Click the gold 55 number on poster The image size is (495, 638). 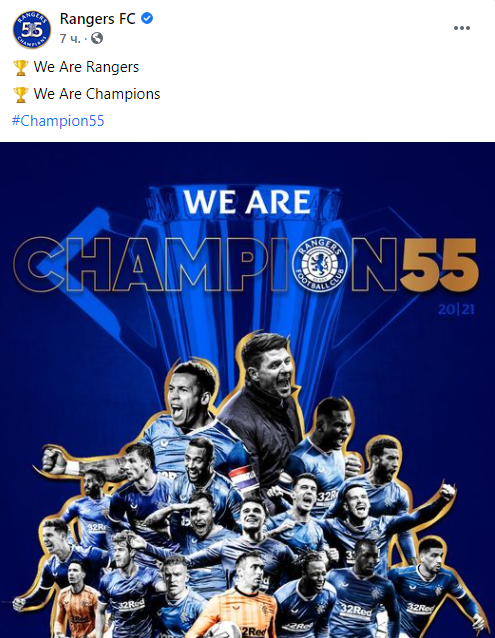(x=439, y=264)
